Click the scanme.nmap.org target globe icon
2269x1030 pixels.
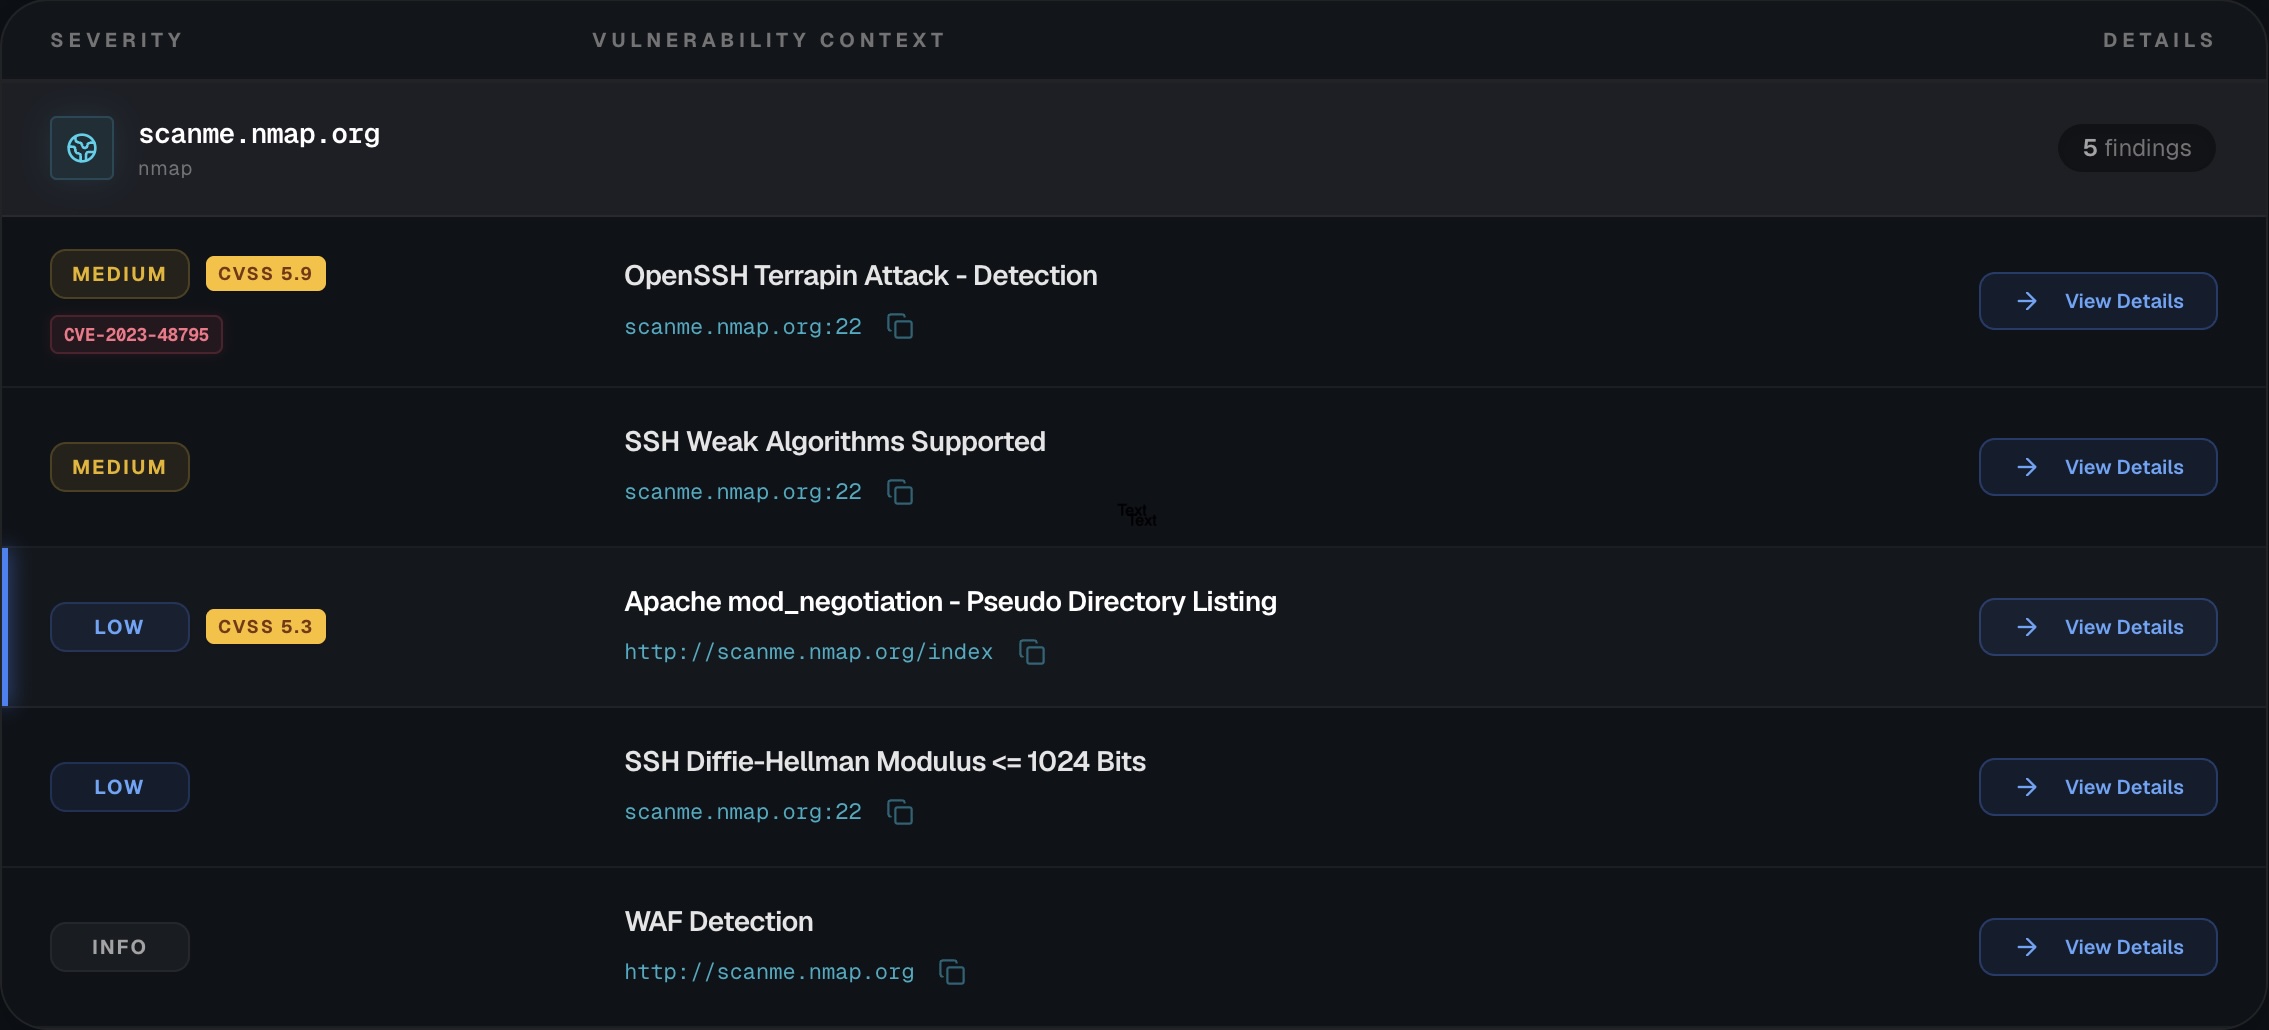[82, 148]
